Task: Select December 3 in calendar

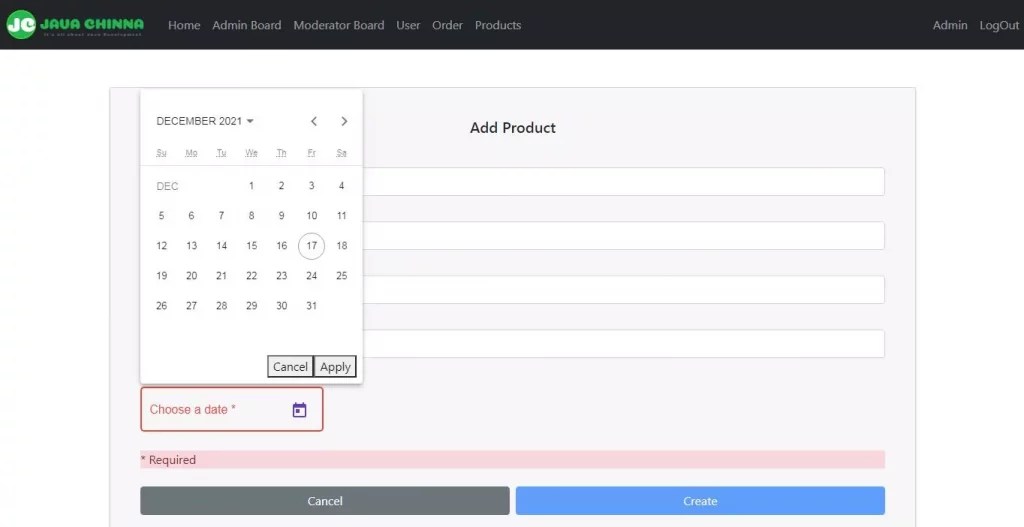Action: click(x=312, y=185)
